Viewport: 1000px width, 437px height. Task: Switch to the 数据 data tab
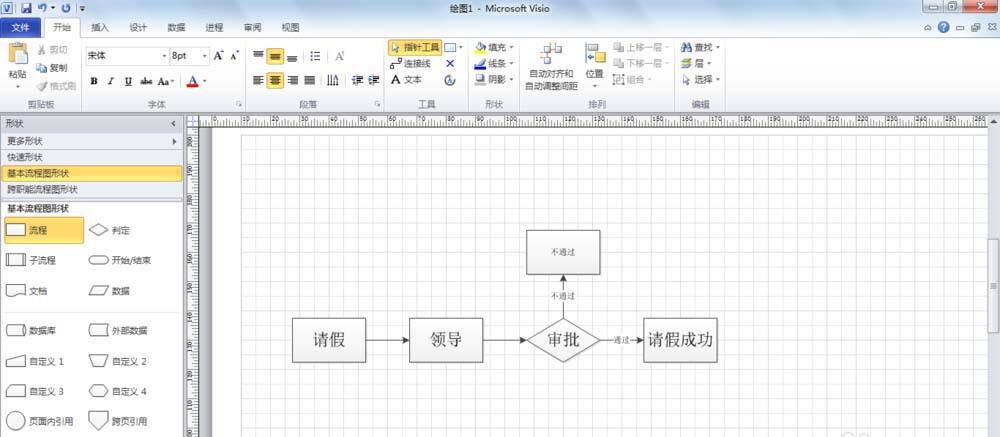pyautogui.click(x=177, y=27)
